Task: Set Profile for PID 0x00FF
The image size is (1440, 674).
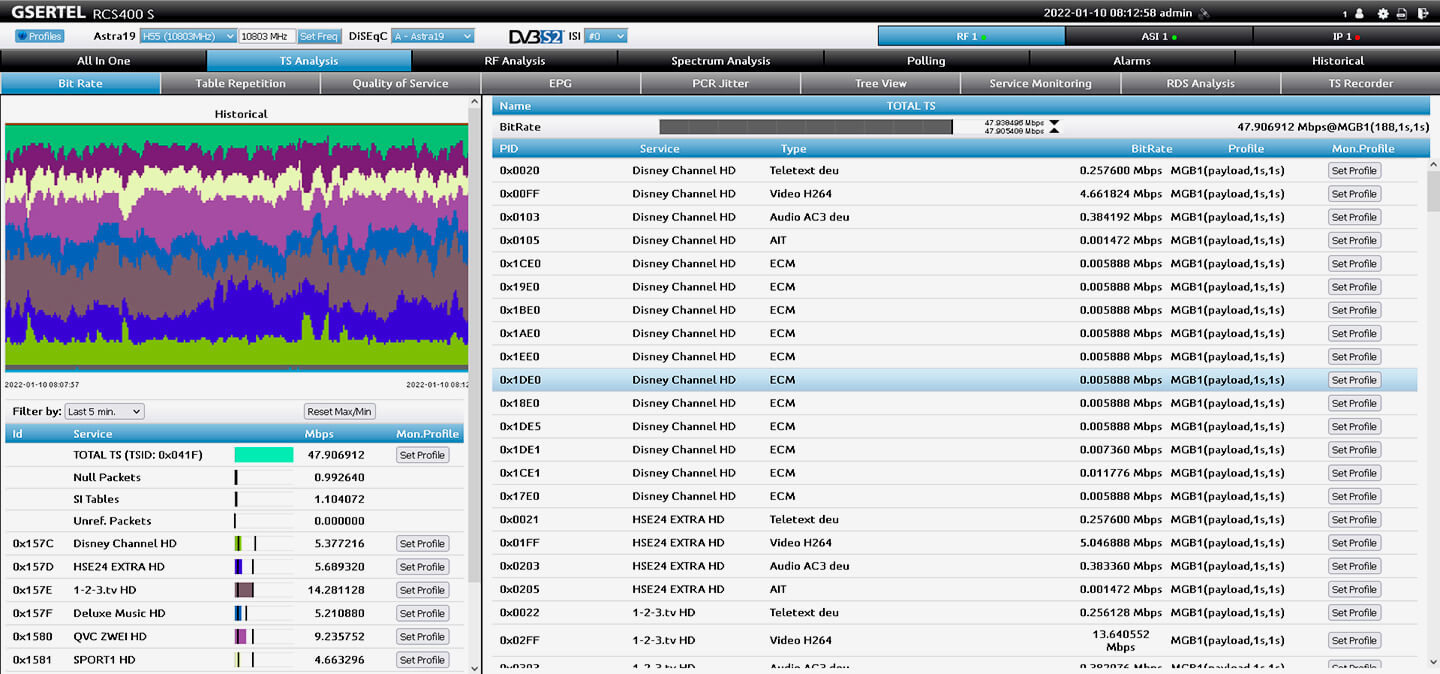Action: 1354,194
